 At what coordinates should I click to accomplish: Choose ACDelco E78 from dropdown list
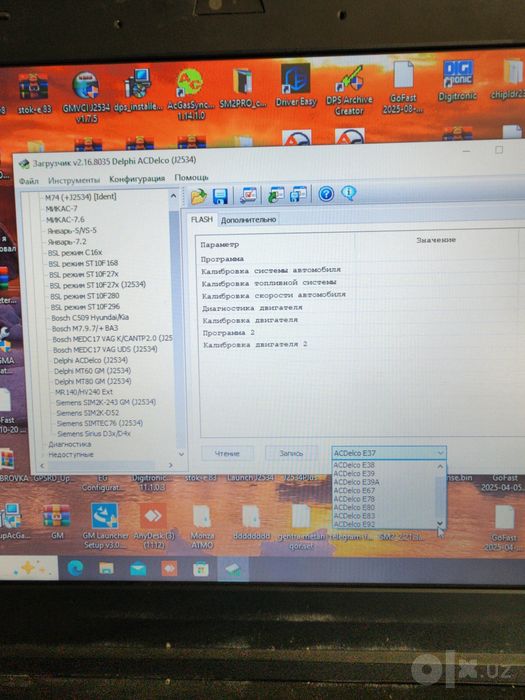[x=383, y=499]
